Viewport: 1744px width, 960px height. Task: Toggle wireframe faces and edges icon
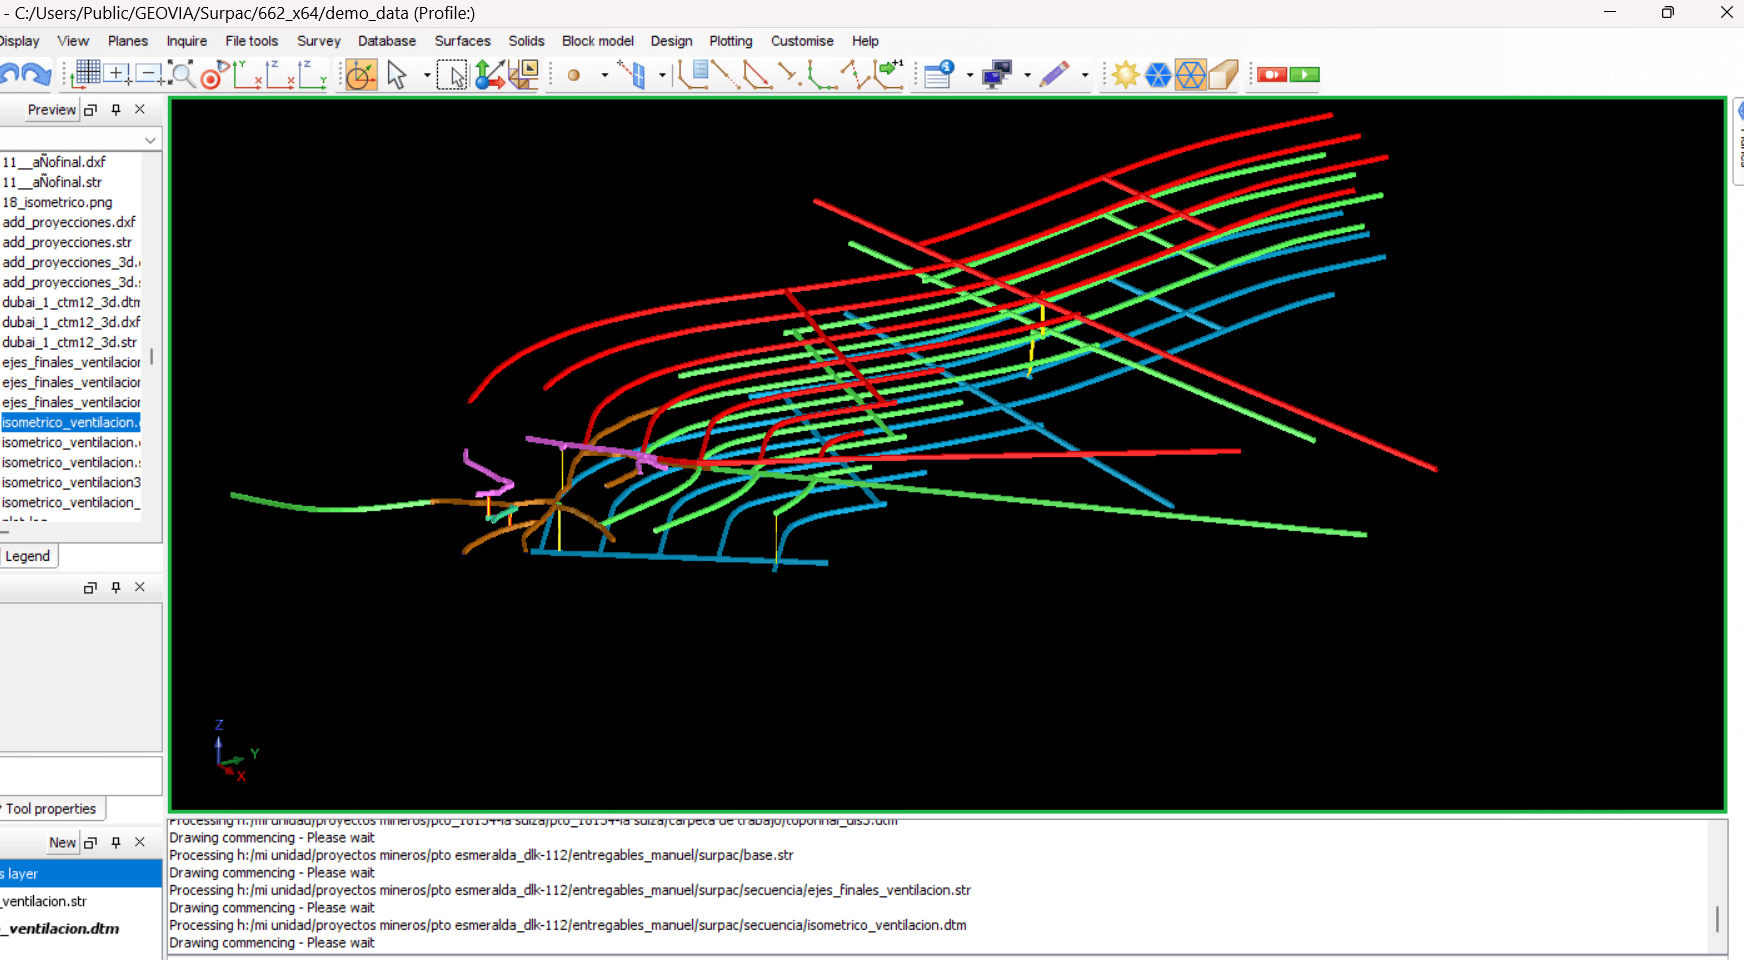click(x=1190, y=75)
